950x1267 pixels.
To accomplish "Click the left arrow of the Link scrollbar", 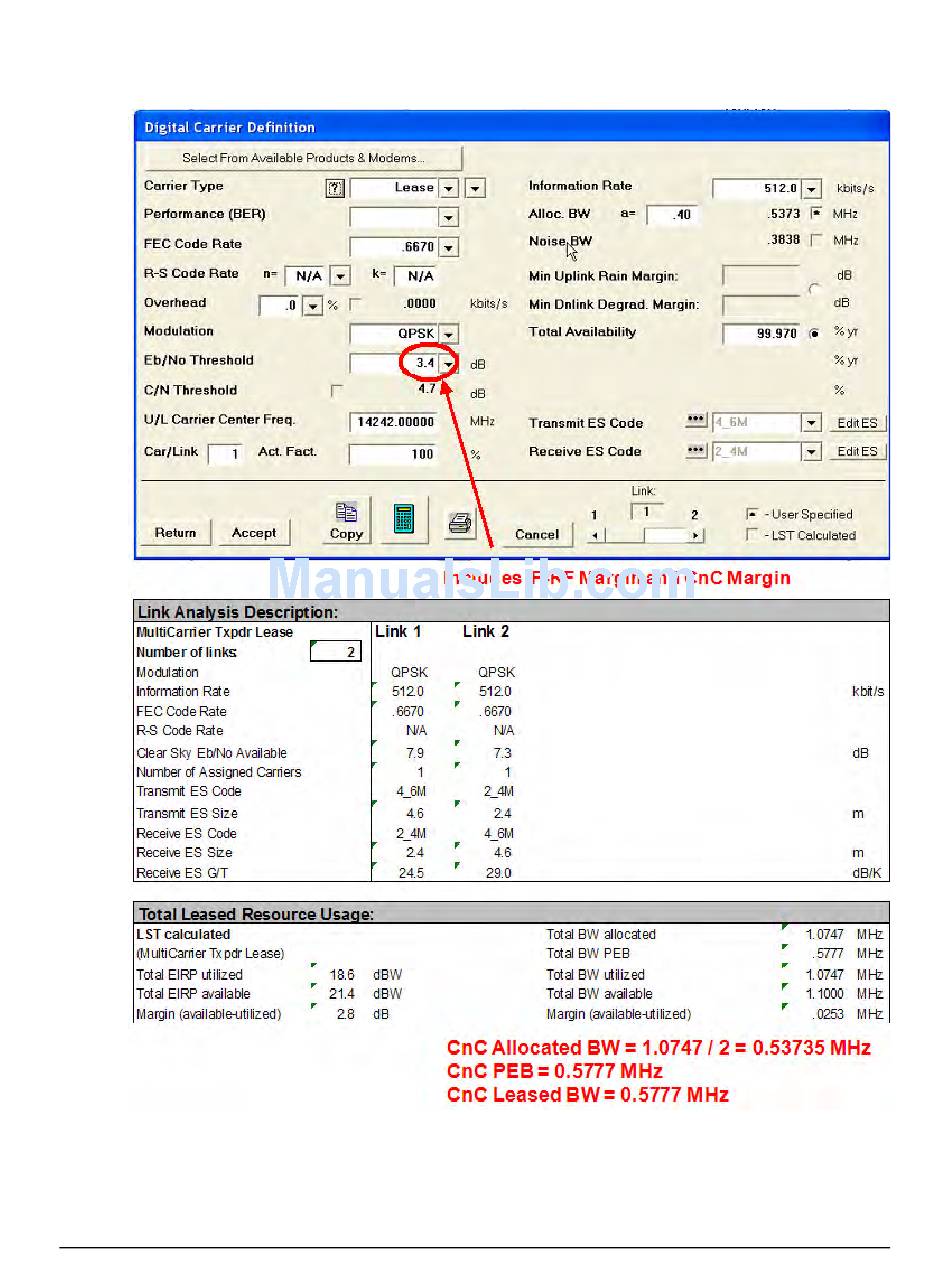I will point(594,536).
